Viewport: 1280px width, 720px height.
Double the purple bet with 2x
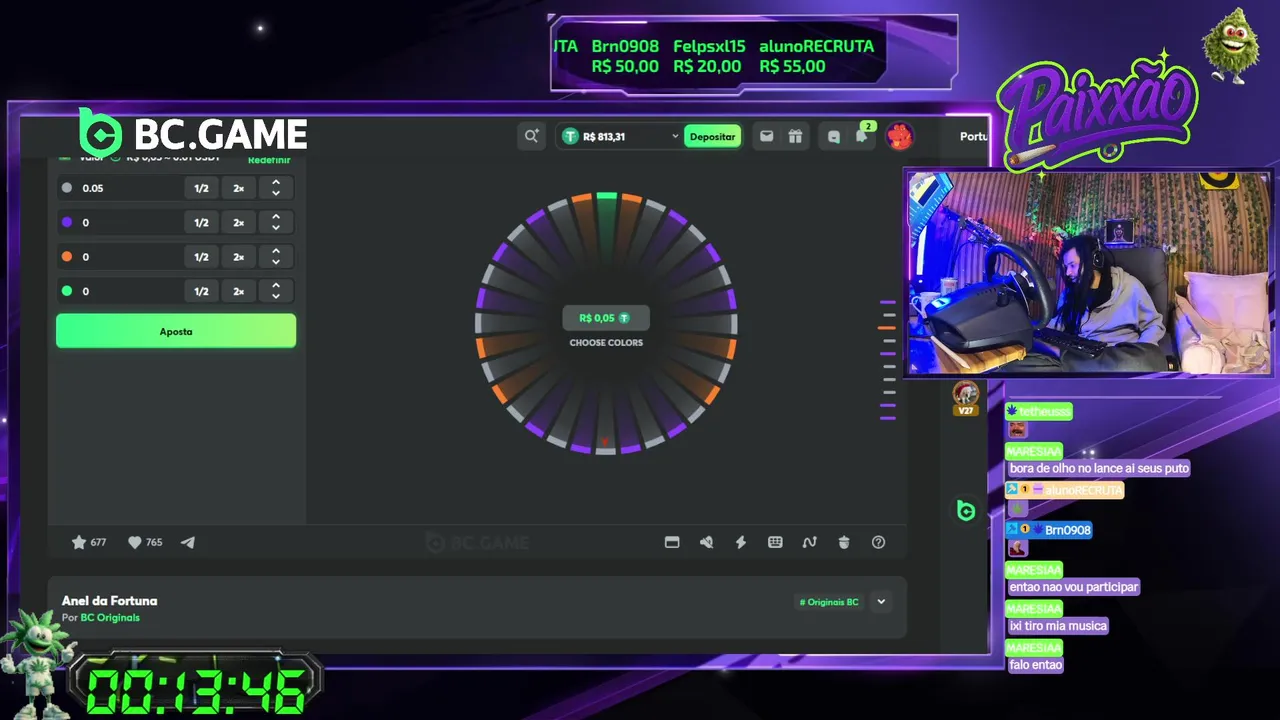tap(238, 222)
